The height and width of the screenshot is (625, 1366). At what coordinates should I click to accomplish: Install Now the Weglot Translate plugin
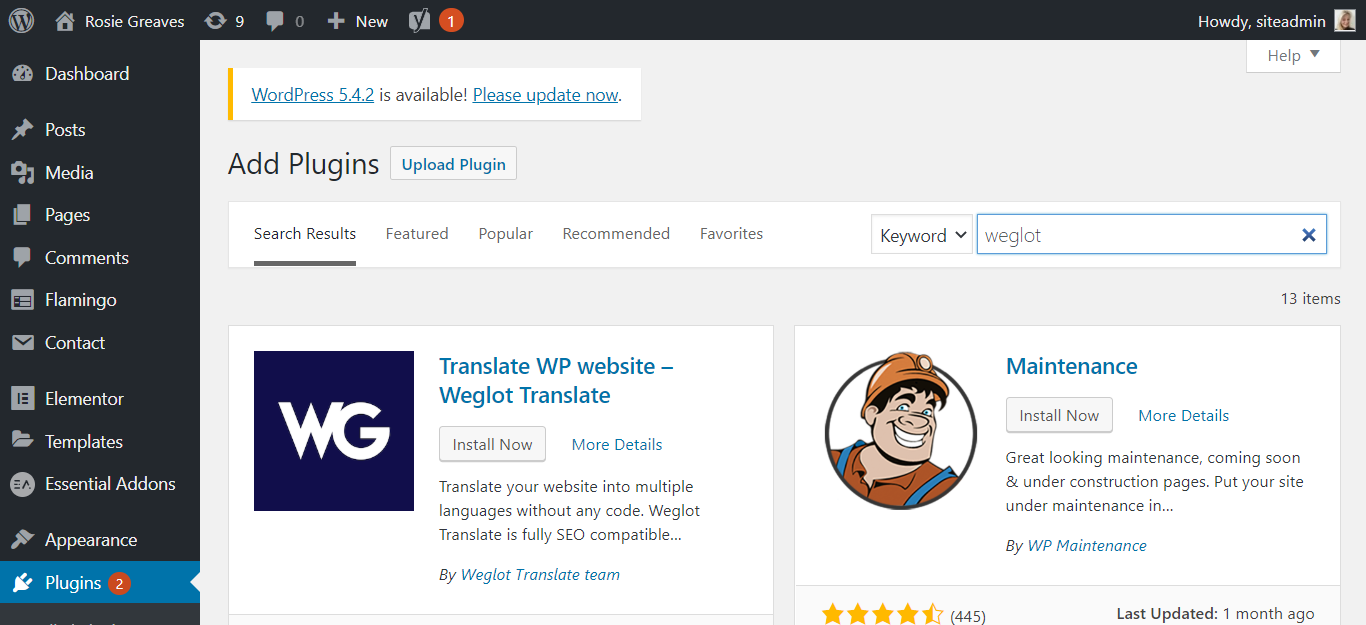point(493,444)
